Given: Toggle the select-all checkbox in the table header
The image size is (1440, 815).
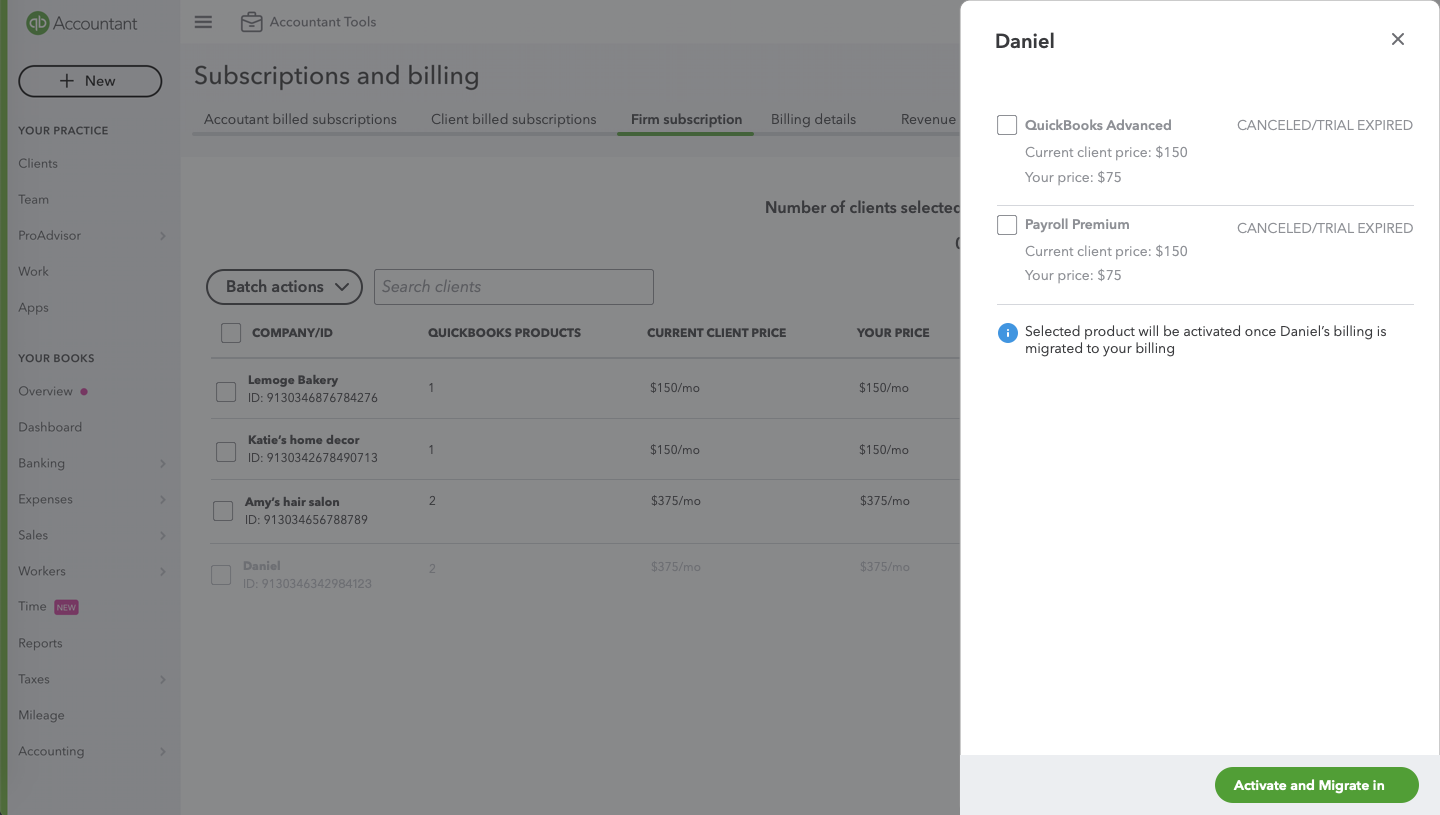Looking at the screenshot, I should 231,333.
